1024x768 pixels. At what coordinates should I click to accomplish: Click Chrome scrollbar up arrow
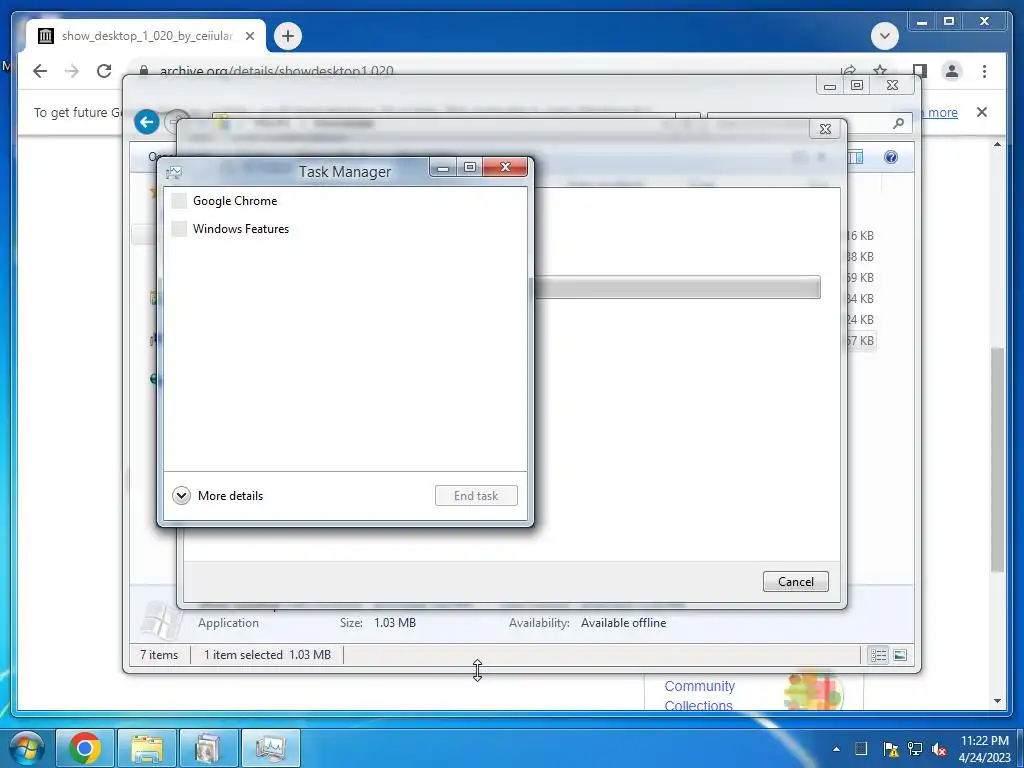pos(997,144)
